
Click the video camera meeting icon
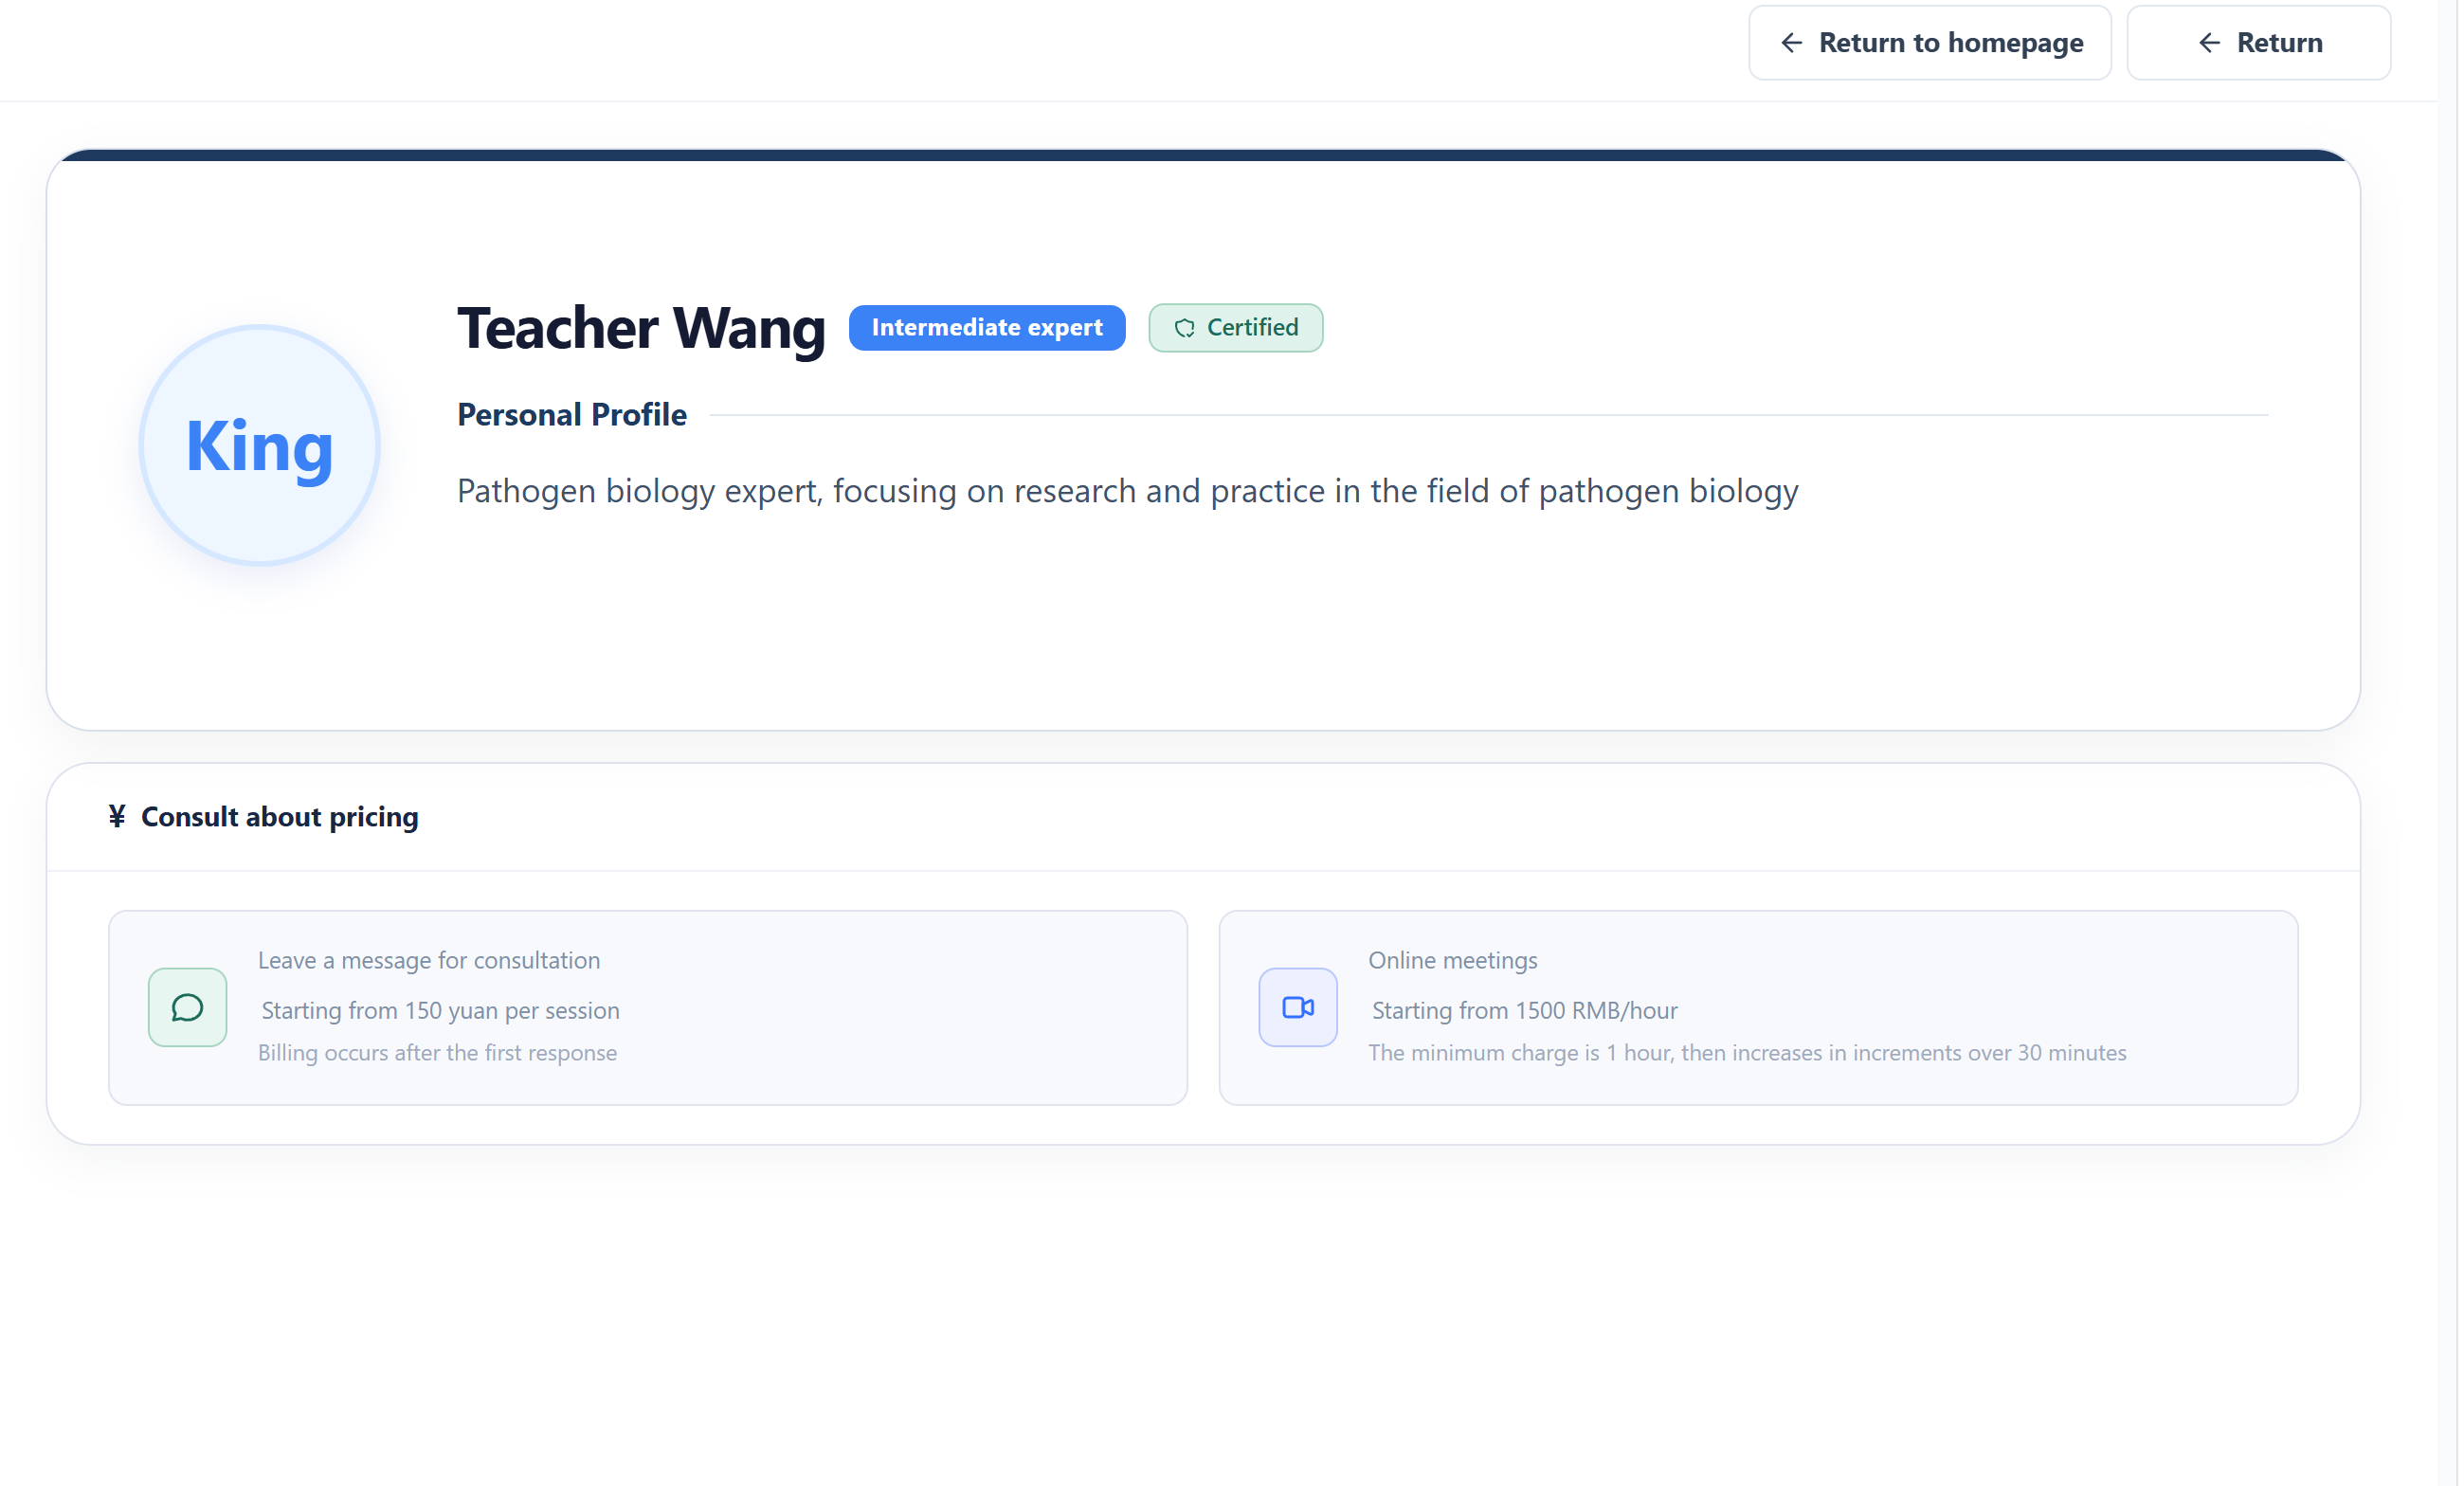click(x=1298, y=1007)
